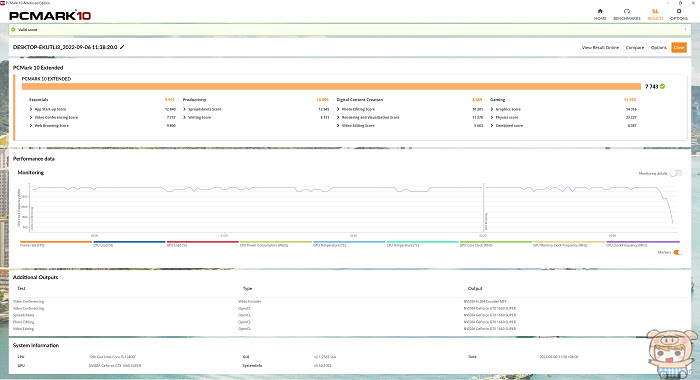
Task: Expand Video Editing Score row
Action: (x=338, y=126)
